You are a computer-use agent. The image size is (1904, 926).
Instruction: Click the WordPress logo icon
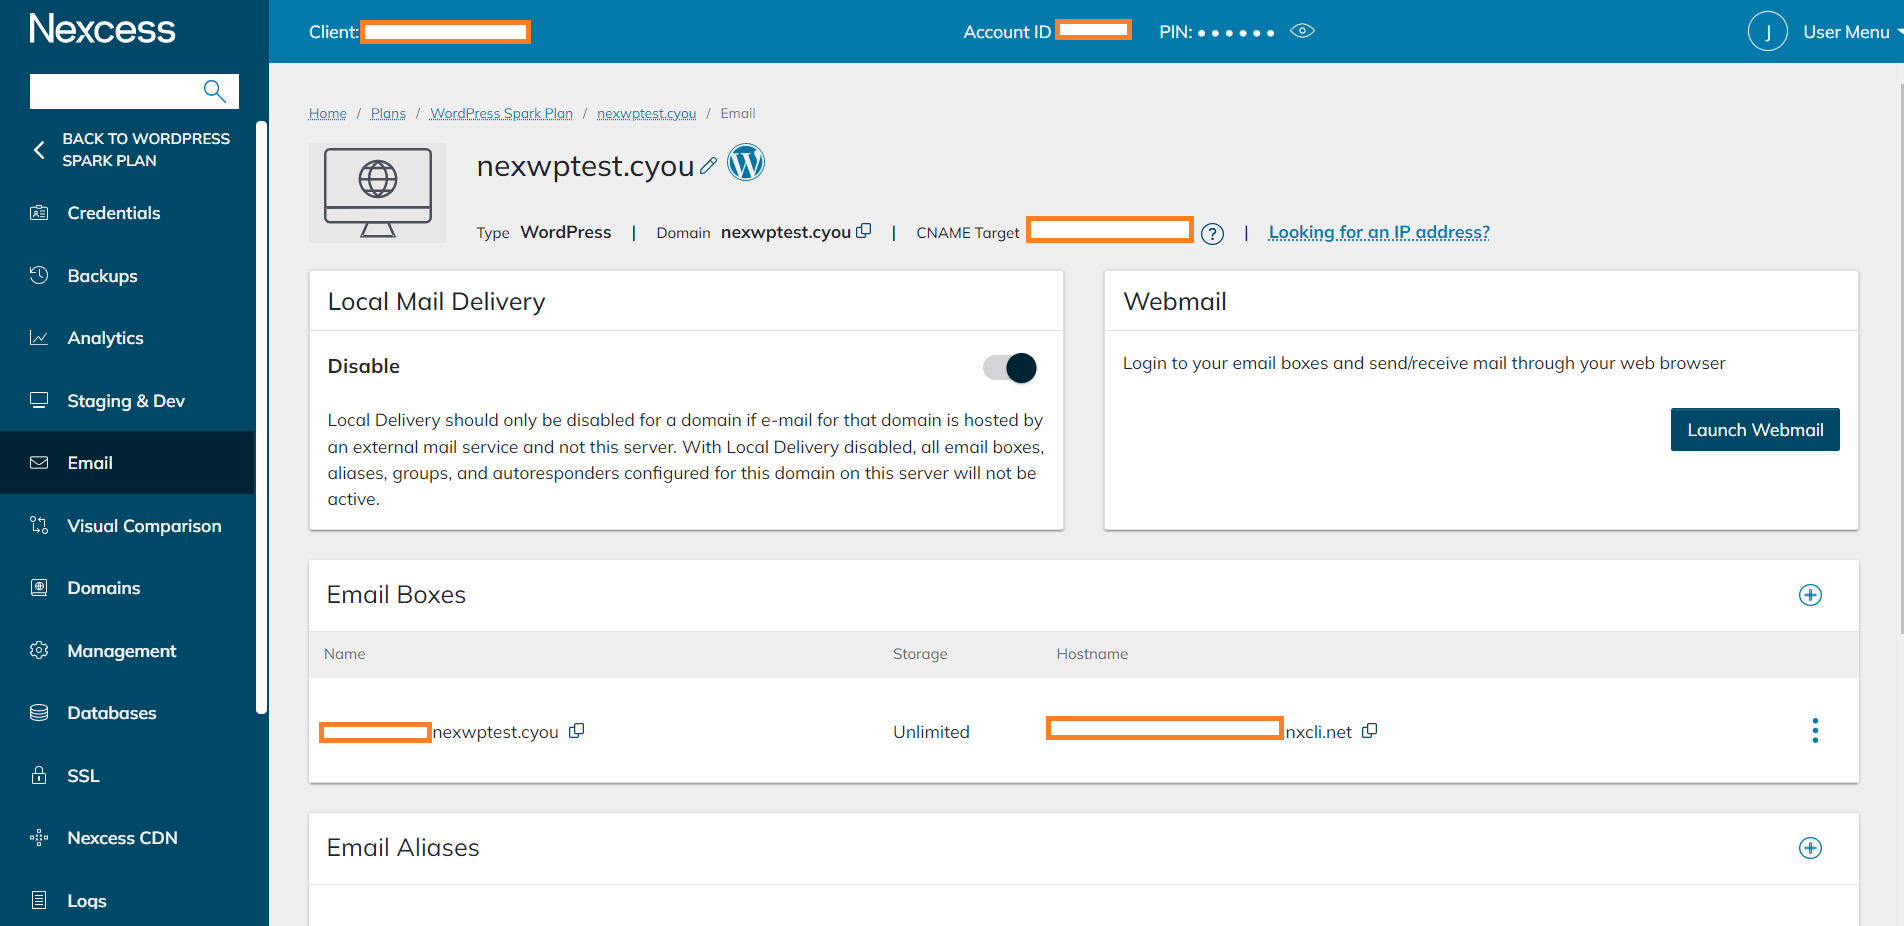pyautogui.click(x=746, y=162)
